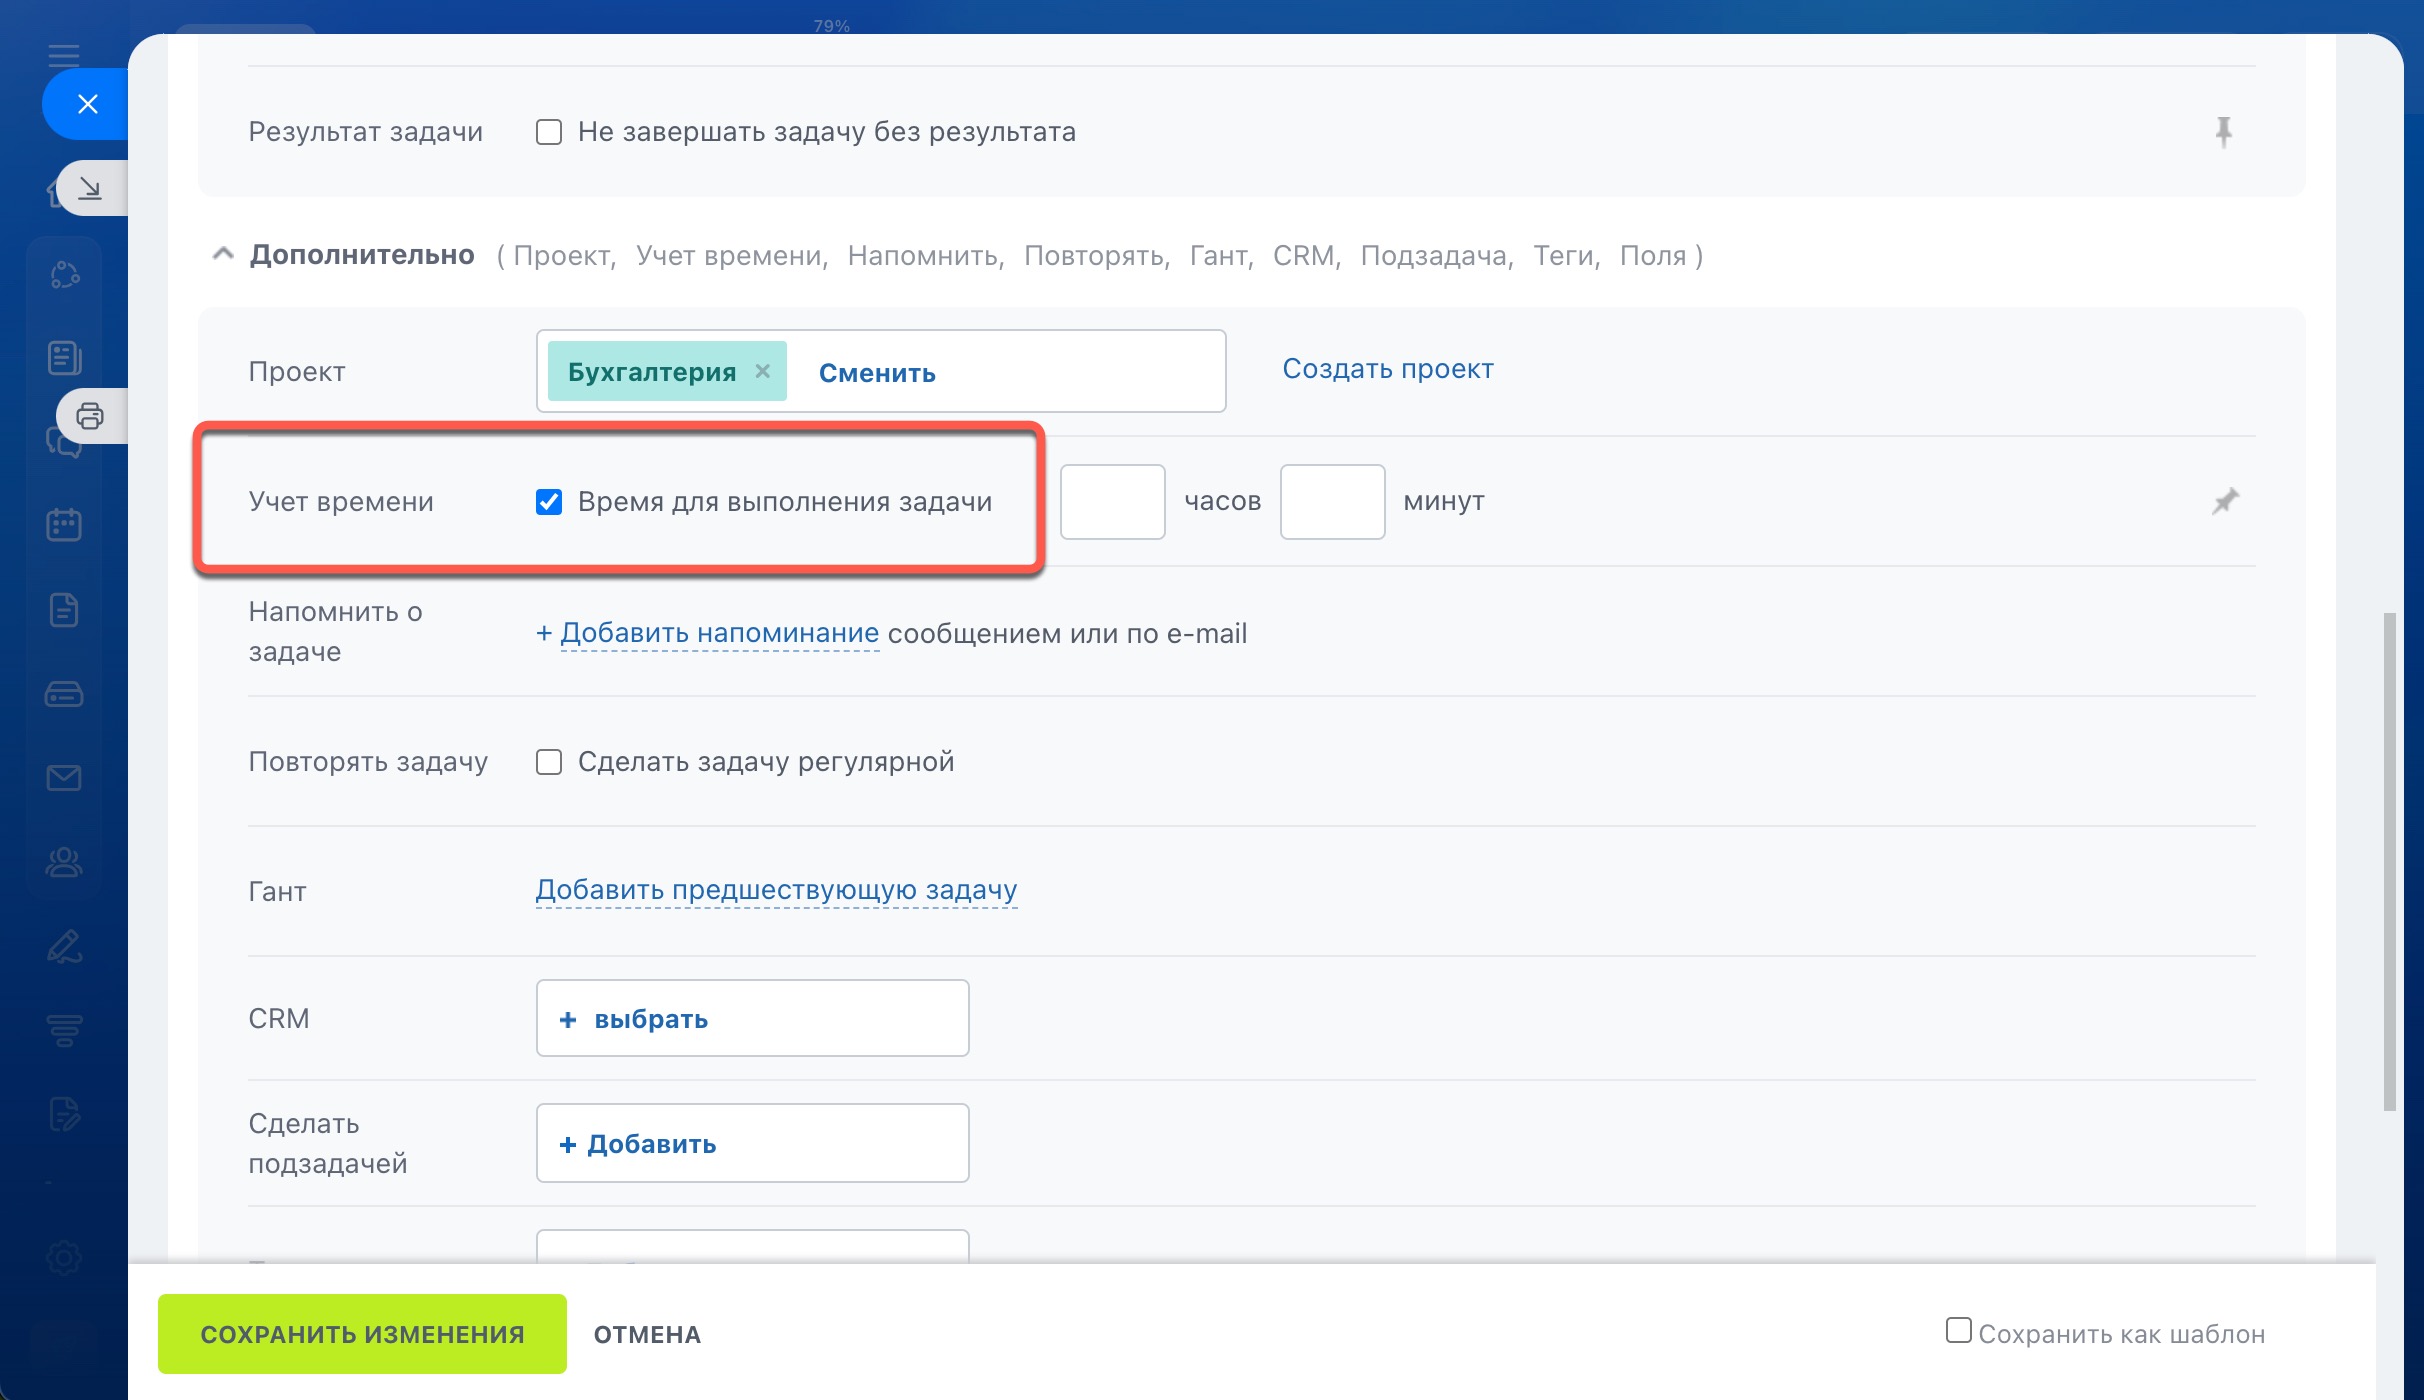Viewport: 2424px width, 1400px height.
Task: Uncheck Время для выполнения задачи
Action: coord(549,502)
